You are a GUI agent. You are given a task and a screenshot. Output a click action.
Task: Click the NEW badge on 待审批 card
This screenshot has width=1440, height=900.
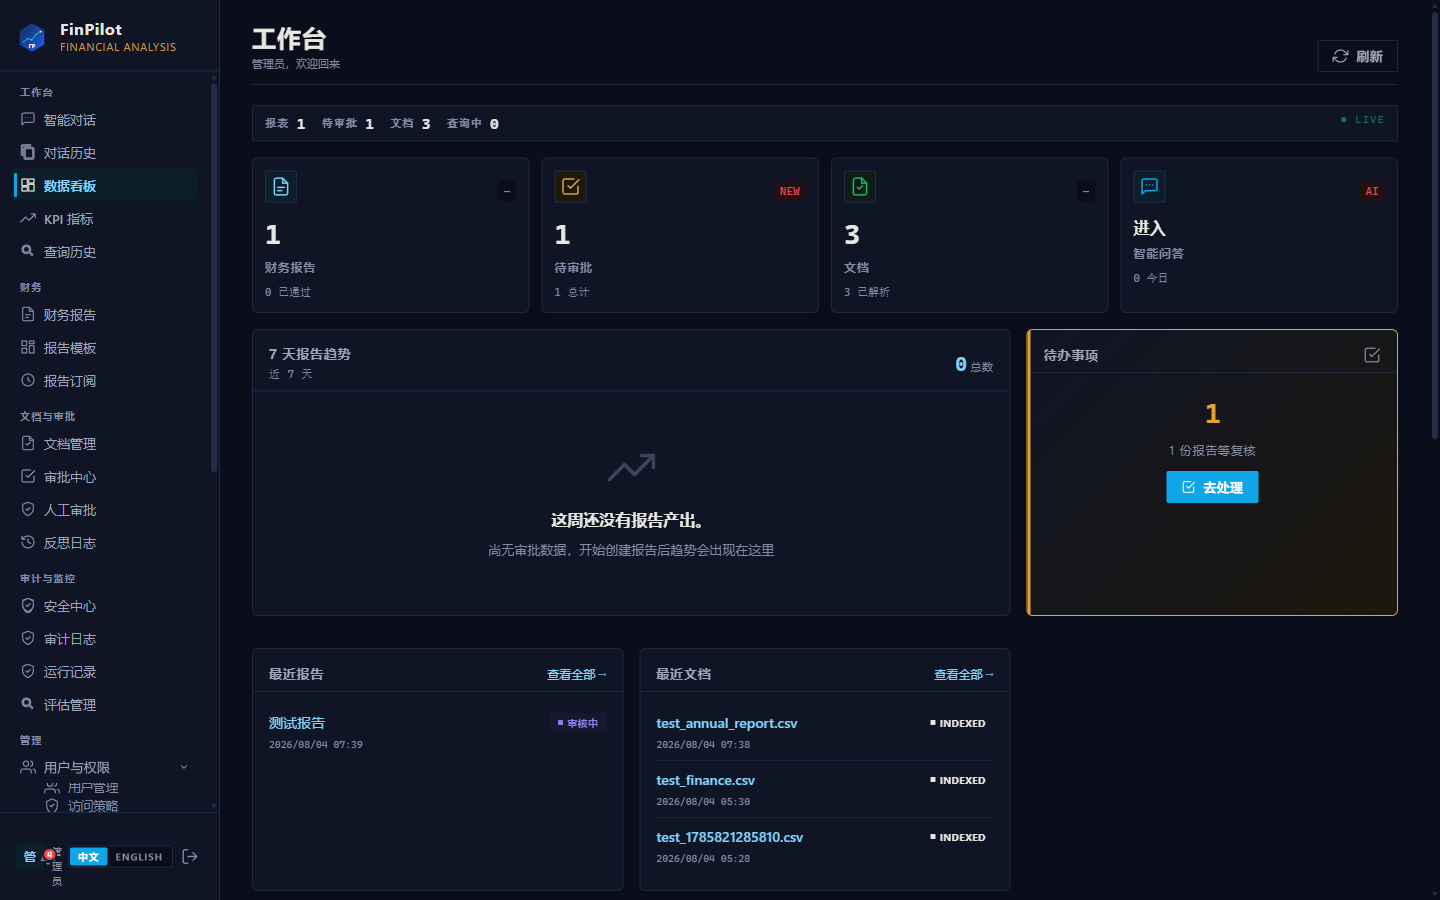point(790,191)
